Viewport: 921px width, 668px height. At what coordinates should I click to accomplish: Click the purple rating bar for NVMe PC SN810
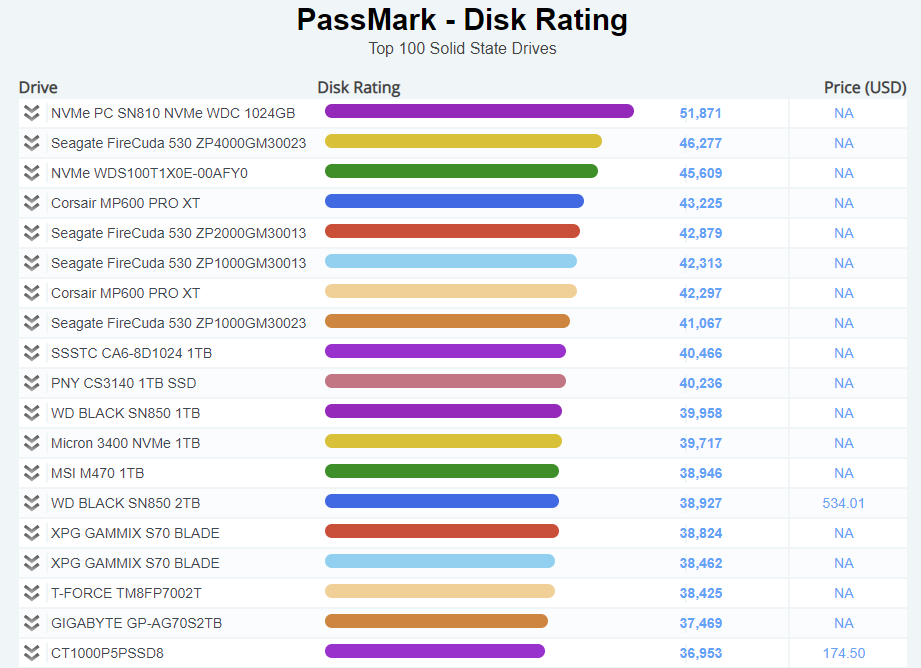point(479,111)
